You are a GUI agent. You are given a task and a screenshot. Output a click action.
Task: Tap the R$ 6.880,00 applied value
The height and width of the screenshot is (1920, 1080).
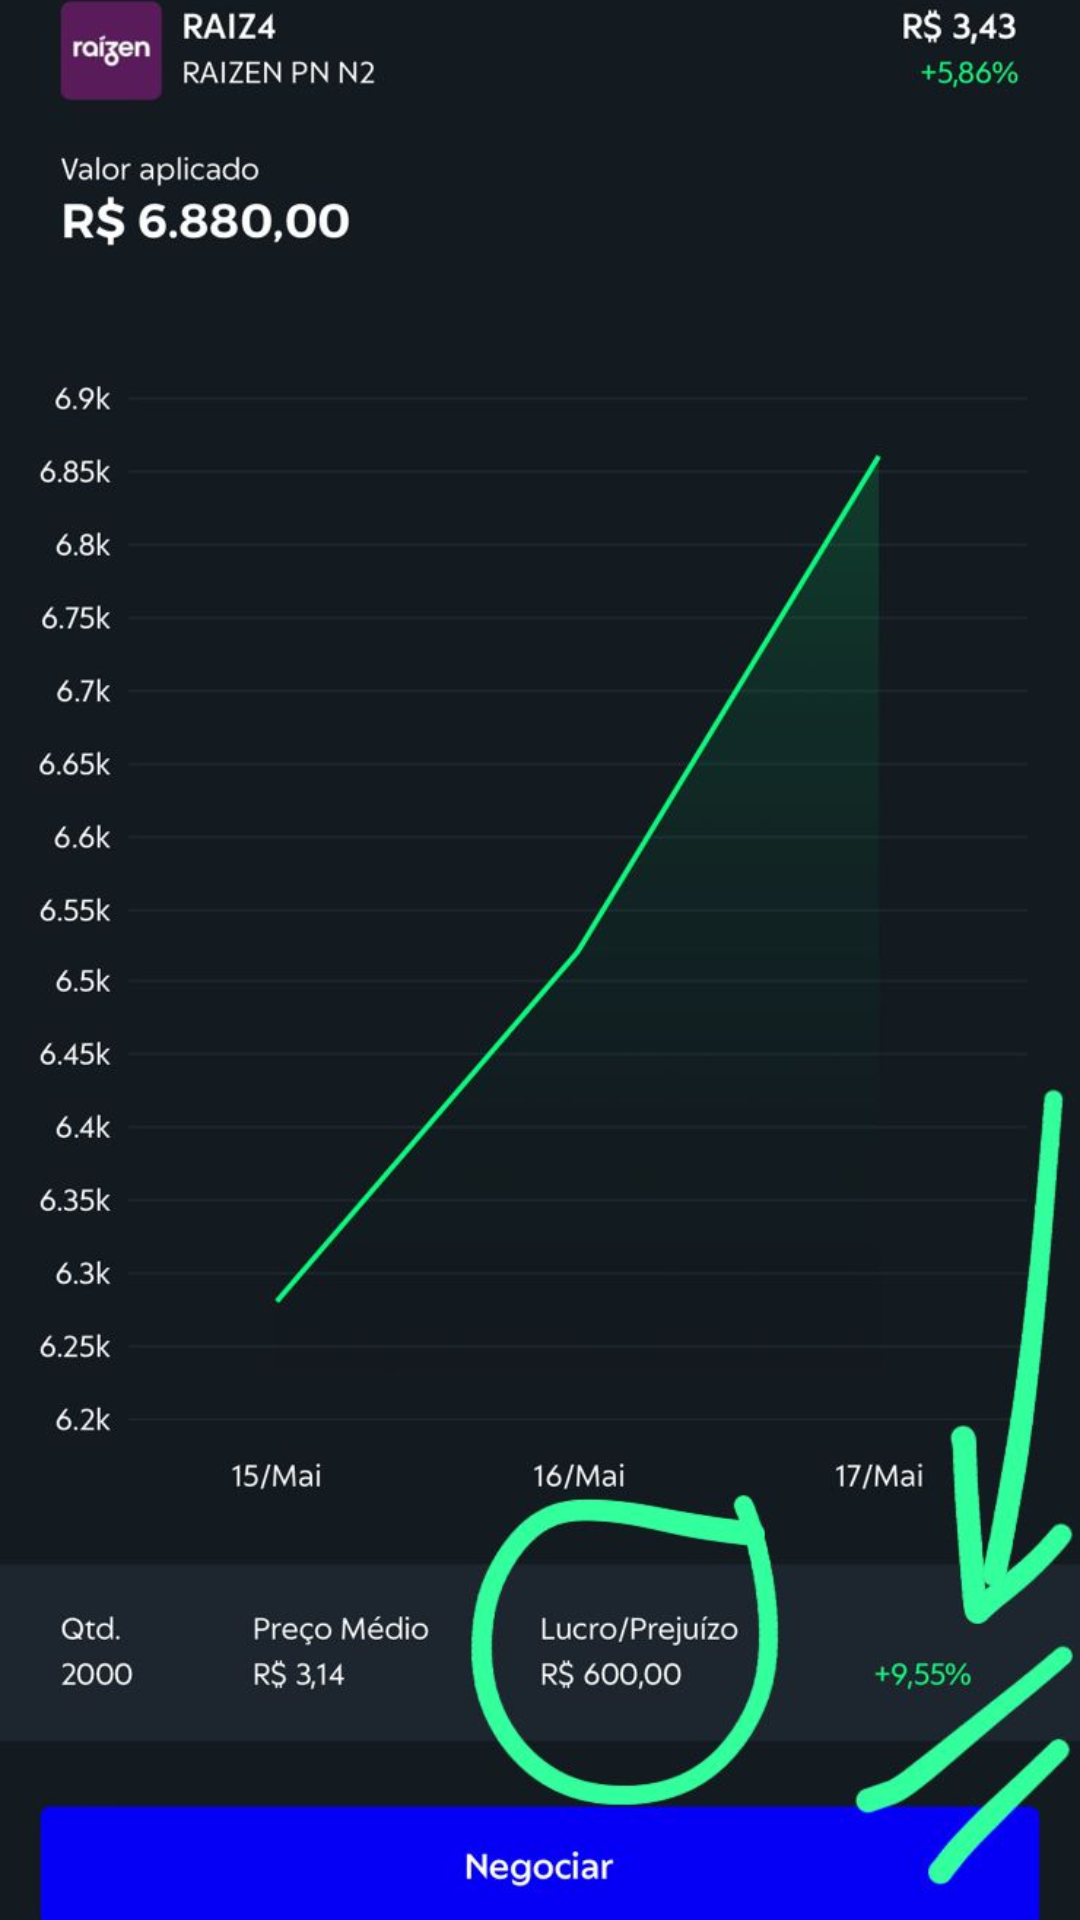(206, 221)
